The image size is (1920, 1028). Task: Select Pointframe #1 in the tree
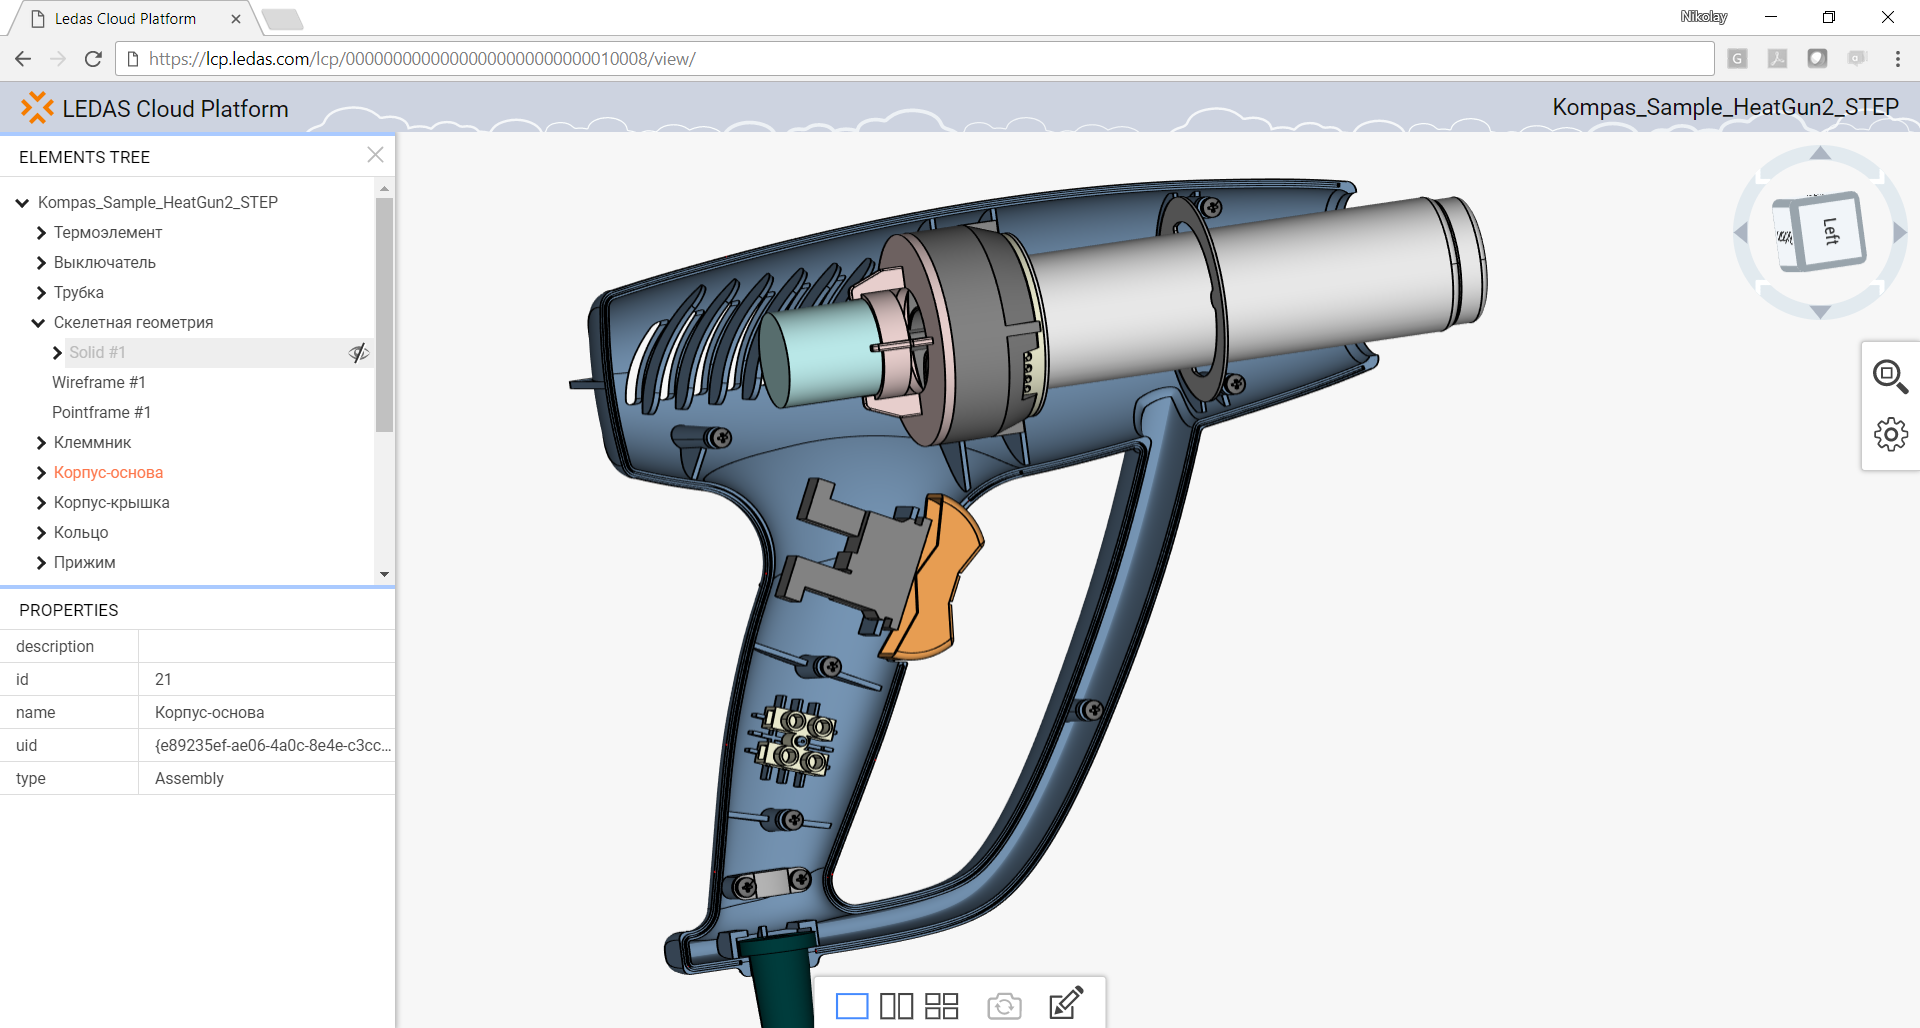[x=101, y=413]
